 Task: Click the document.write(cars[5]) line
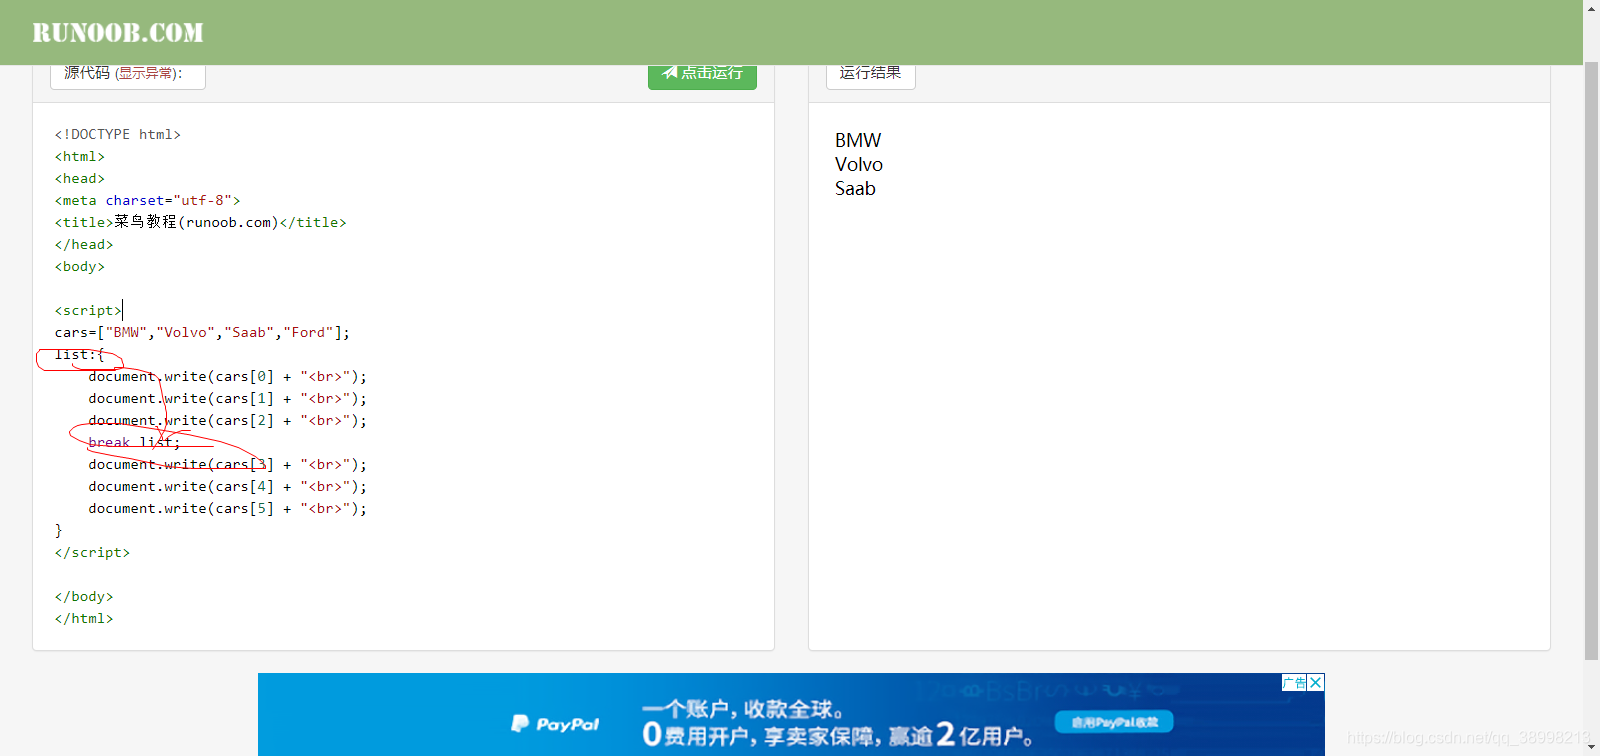click(x=227, y=508)
